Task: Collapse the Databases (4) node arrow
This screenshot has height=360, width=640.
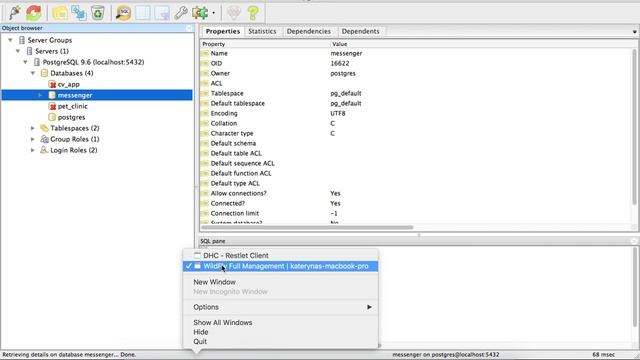Action: coord(33,73)
